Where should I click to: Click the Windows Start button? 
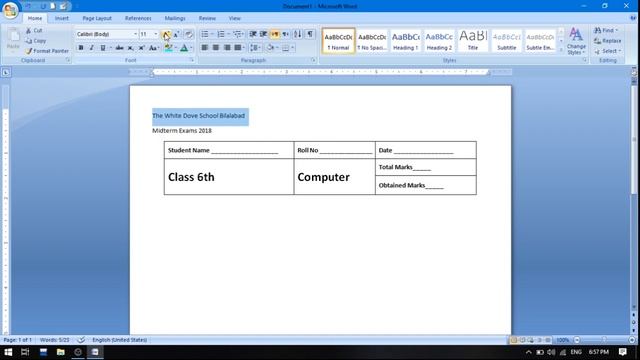pyautogui.click(x=8, y=352)
